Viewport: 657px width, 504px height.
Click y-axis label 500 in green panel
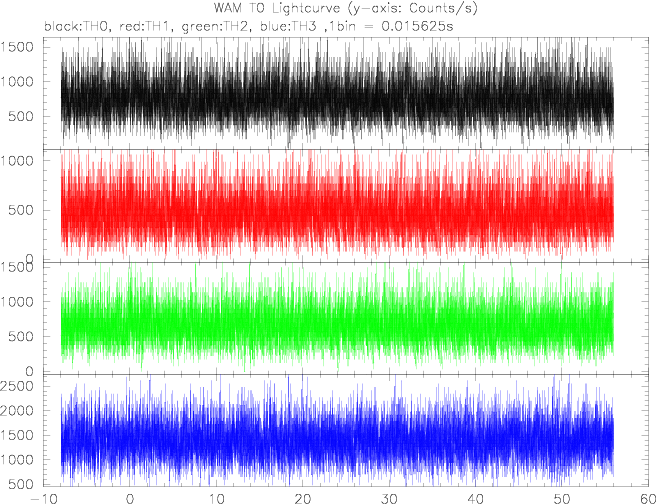click(x=23, y=336)
